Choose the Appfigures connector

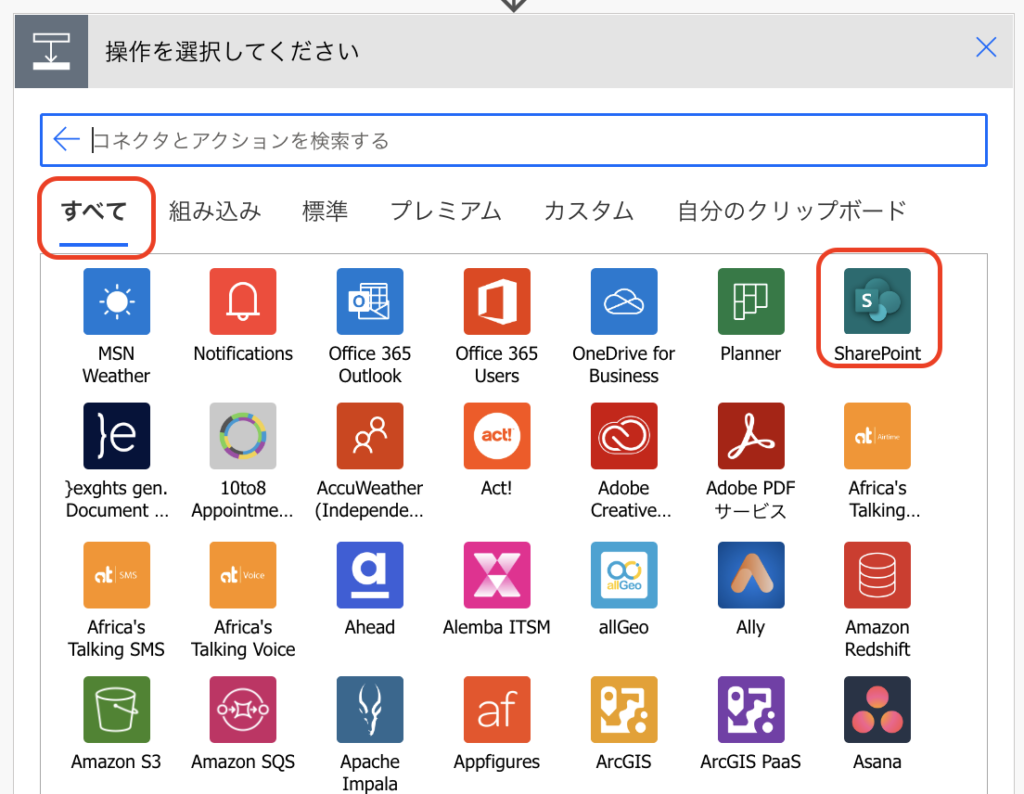[497, 709]
